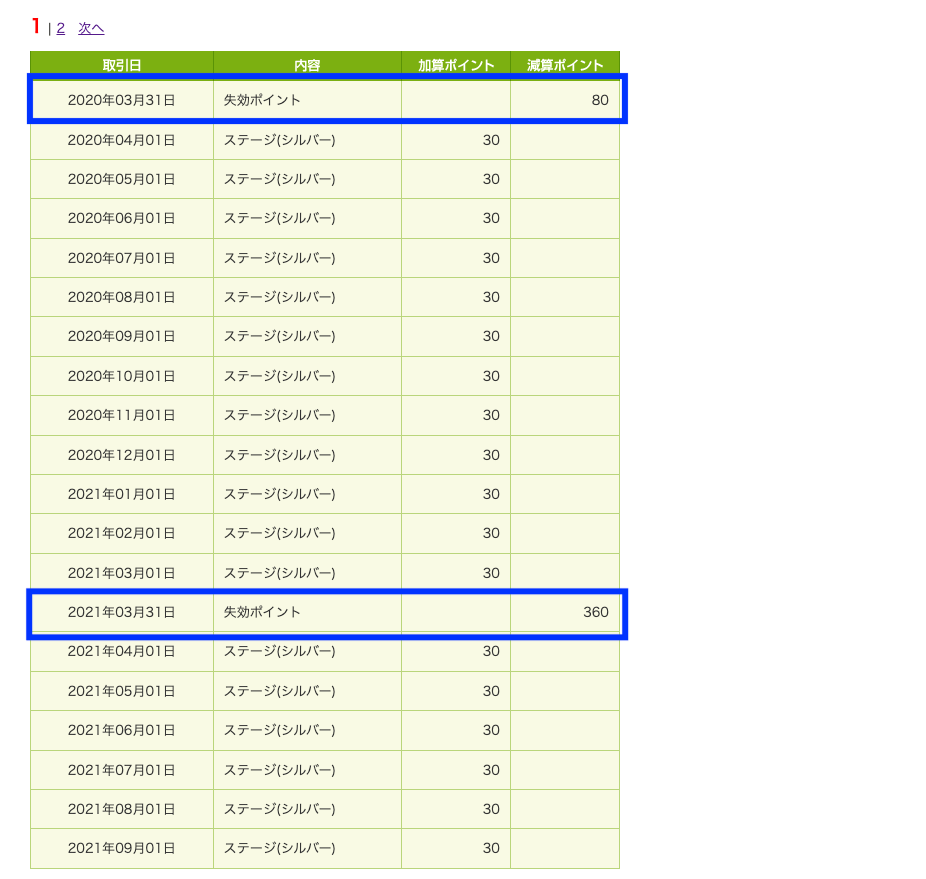Click ステージ(シルバー) in the 2020年08月01日 row
This screenshot has width=926, height=879.
(279, 297)
